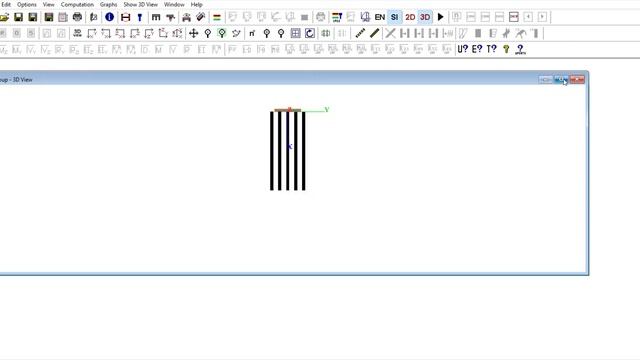Open the Computation menu
The image size is (640, 360).
[77, 4]
